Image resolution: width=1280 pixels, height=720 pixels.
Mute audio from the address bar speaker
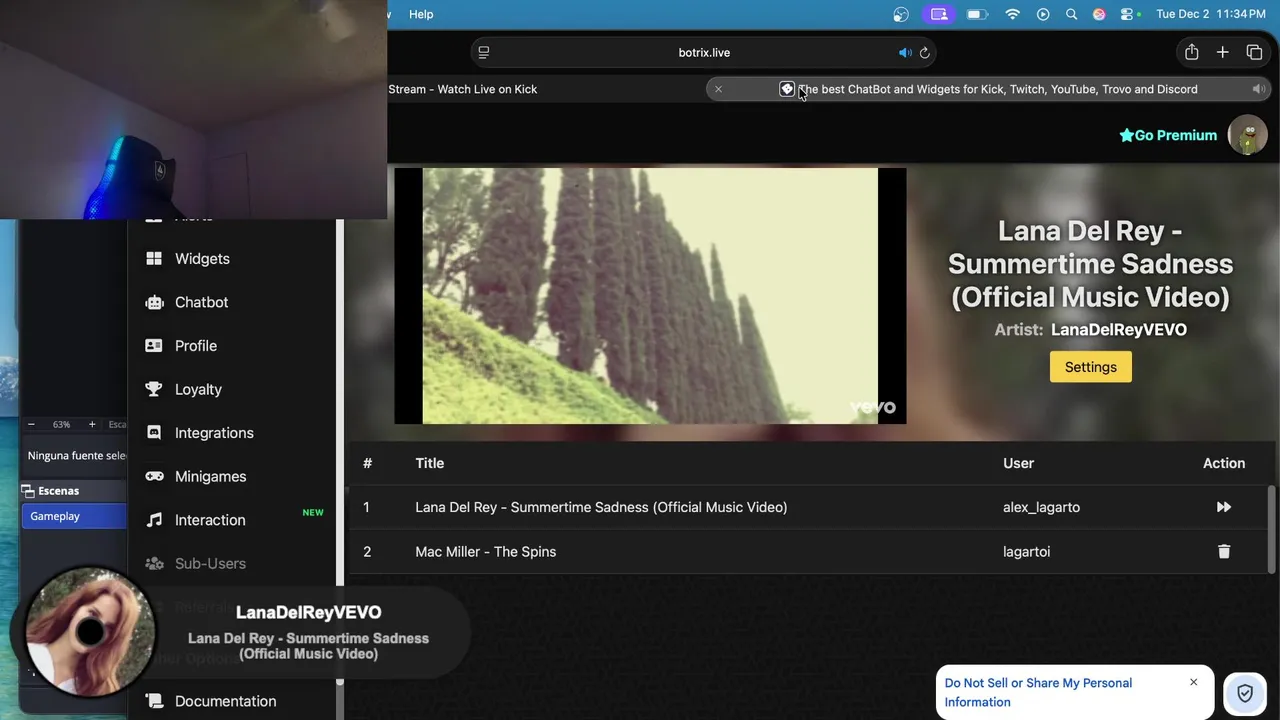905,53
